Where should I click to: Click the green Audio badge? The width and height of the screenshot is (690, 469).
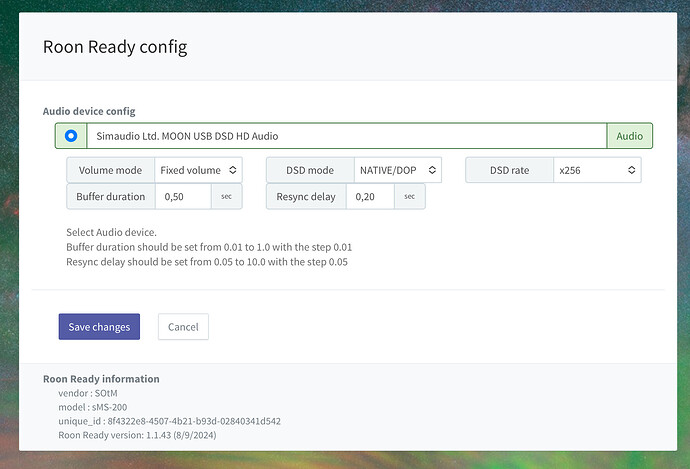[630, 136]
